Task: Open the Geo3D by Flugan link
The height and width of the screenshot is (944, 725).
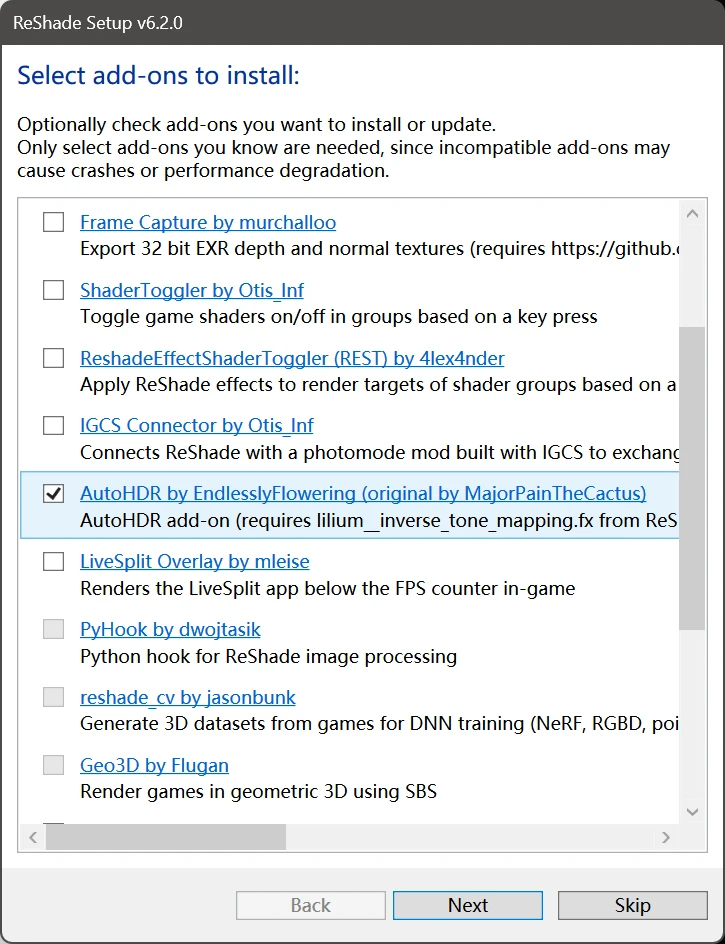Action: coord(154,766)
